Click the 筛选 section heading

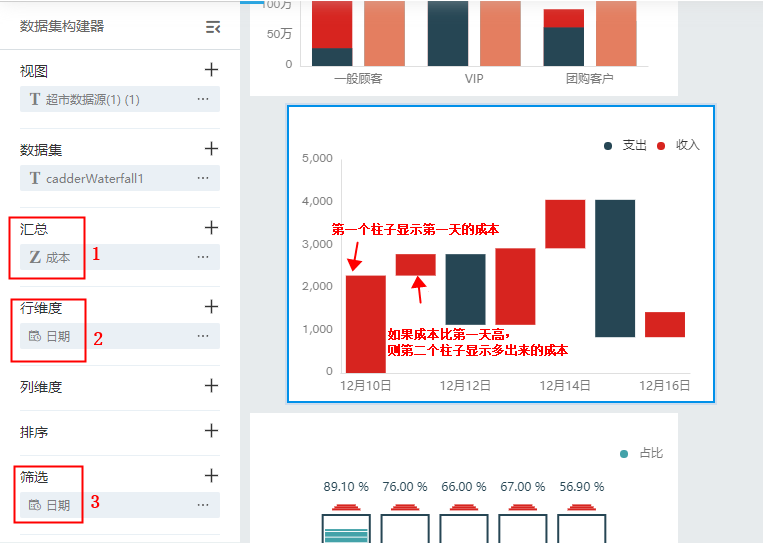click(34, 477)
